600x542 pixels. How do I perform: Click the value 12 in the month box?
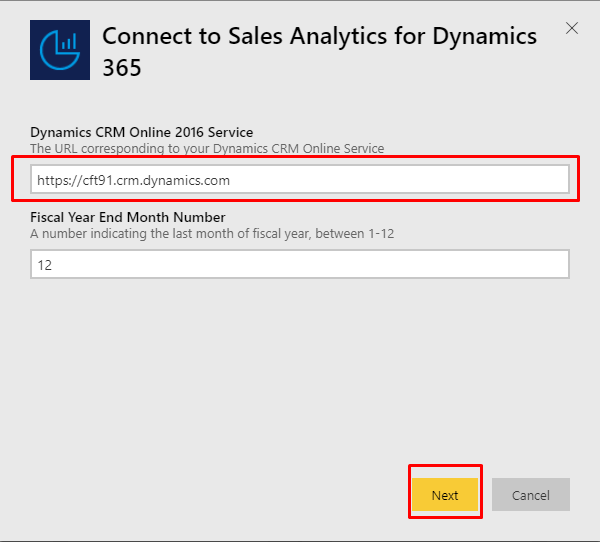45,265
